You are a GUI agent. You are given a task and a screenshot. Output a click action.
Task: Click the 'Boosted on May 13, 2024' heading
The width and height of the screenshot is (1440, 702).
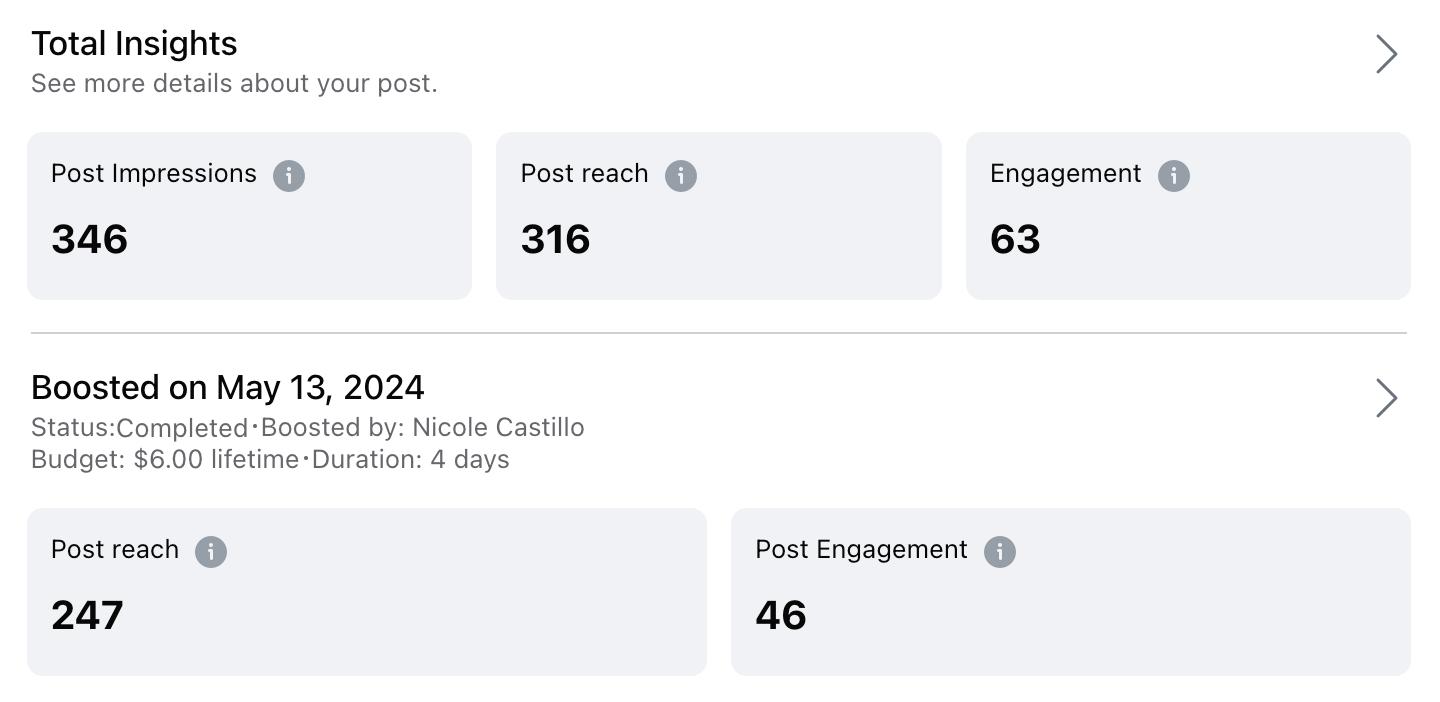click(228, 387)
